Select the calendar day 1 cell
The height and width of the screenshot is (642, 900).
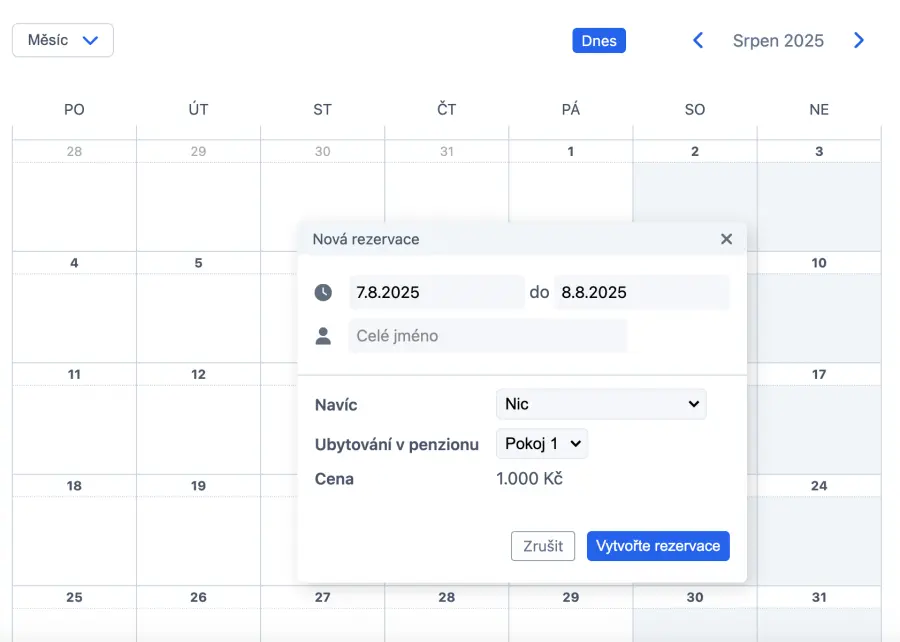570,195
